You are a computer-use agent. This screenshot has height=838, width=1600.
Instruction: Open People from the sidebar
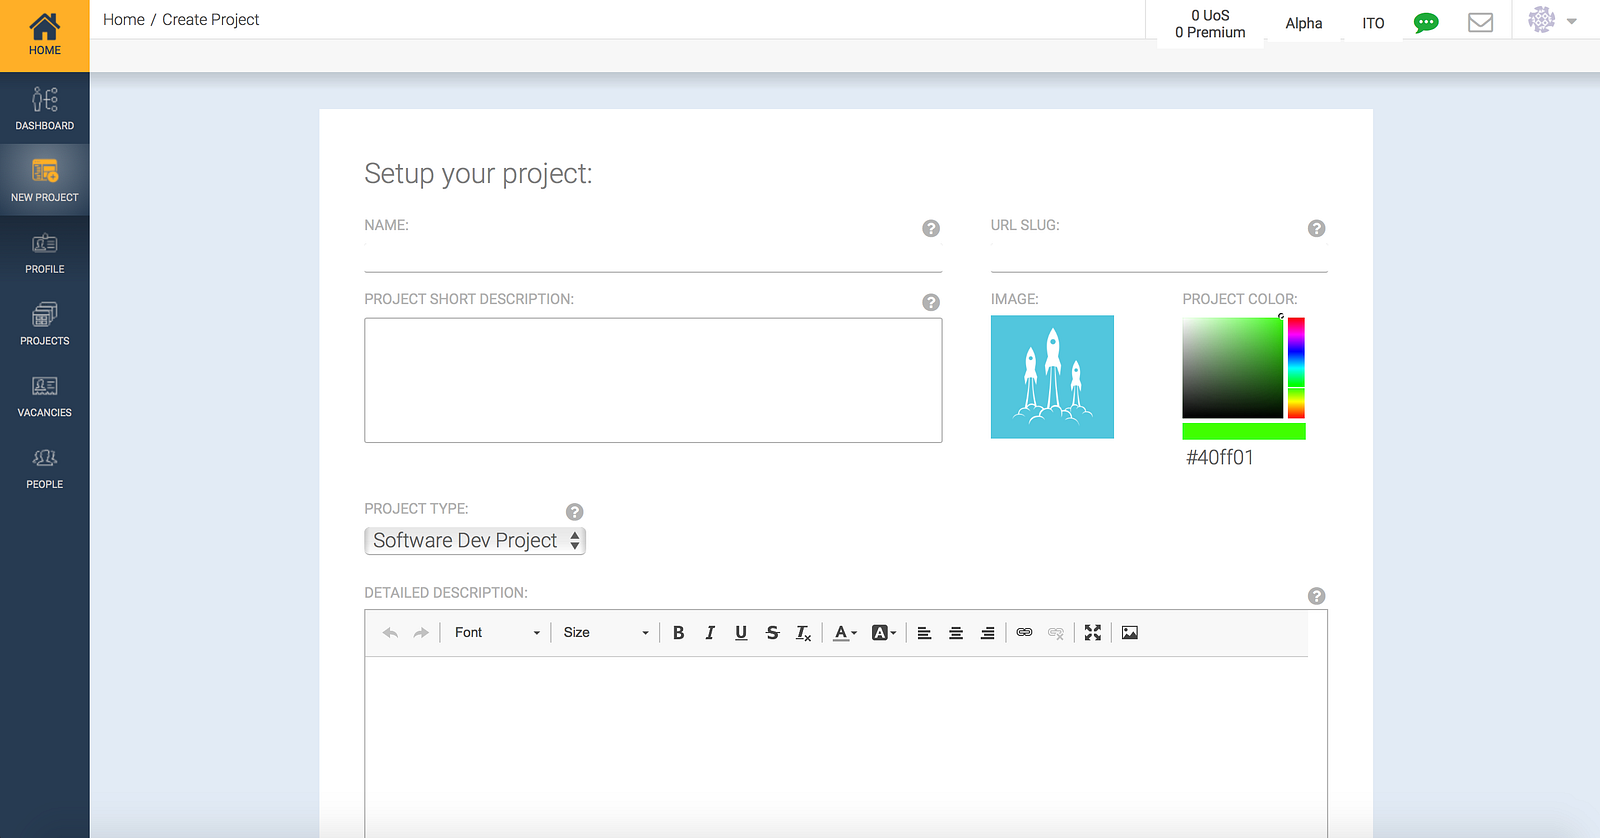pyautogui.click(x=44, y=468)
